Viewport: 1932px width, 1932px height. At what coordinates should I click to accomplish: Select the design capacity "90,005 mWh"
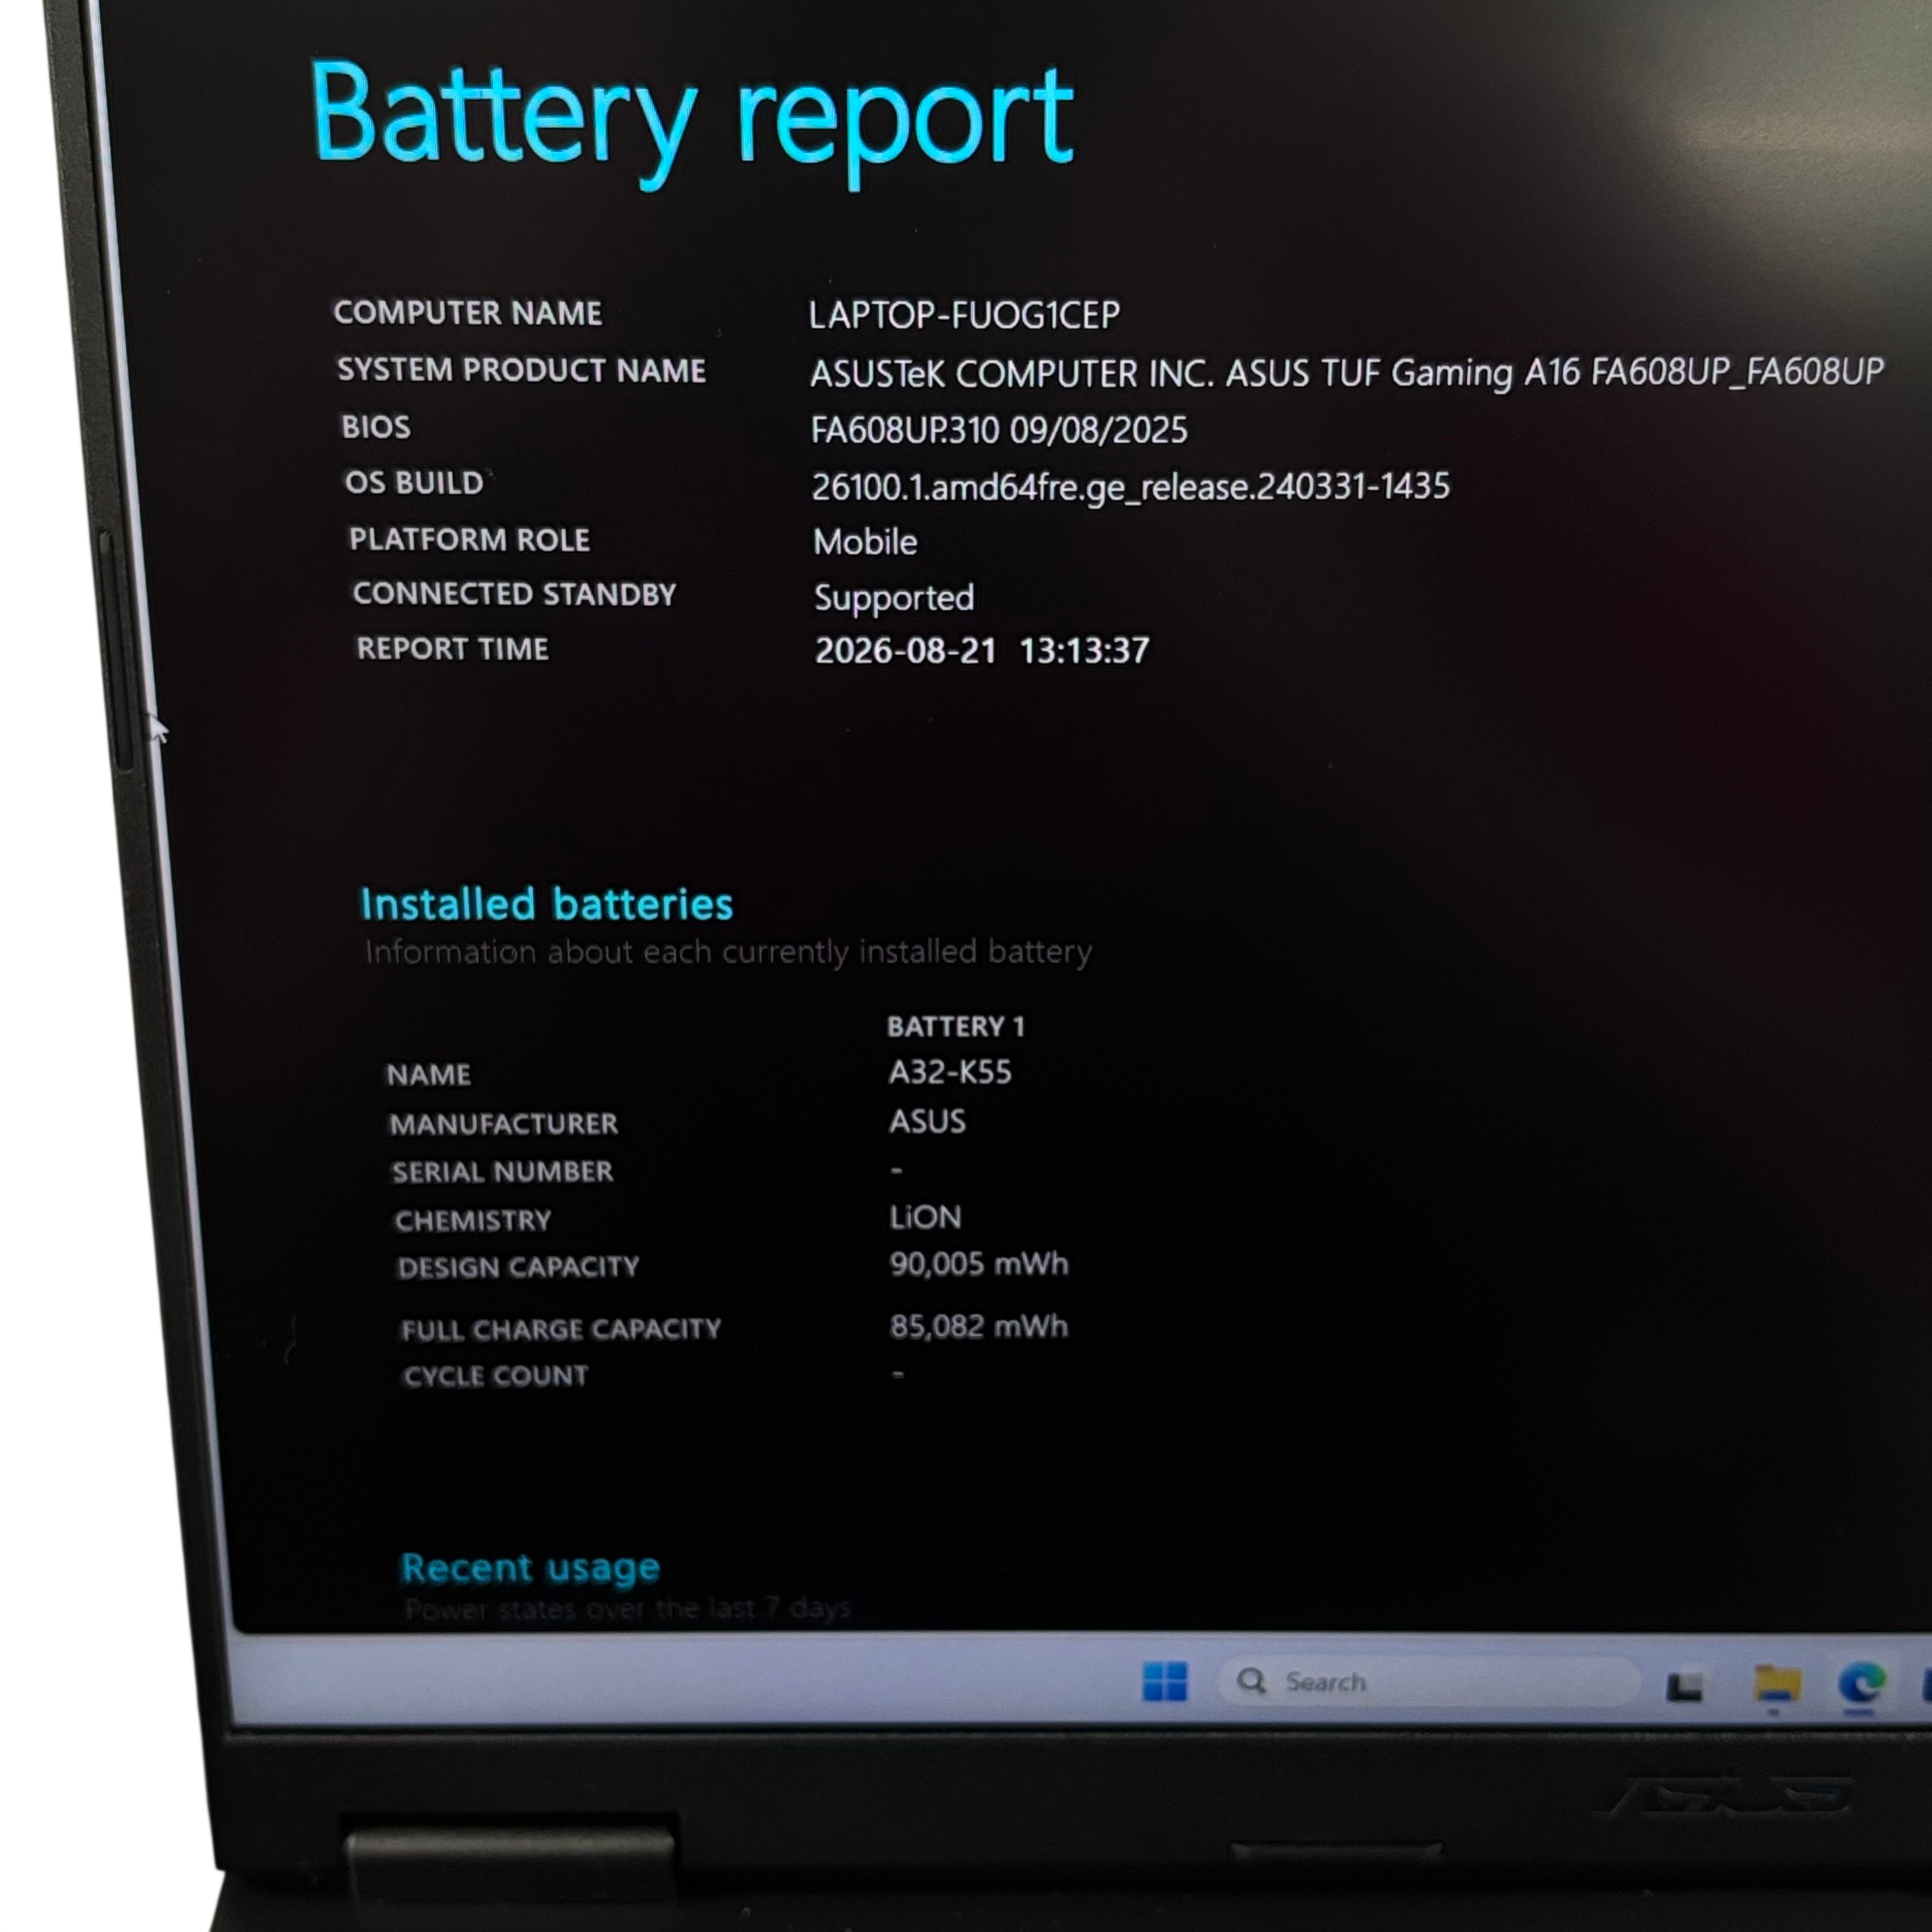point(979,1264)
